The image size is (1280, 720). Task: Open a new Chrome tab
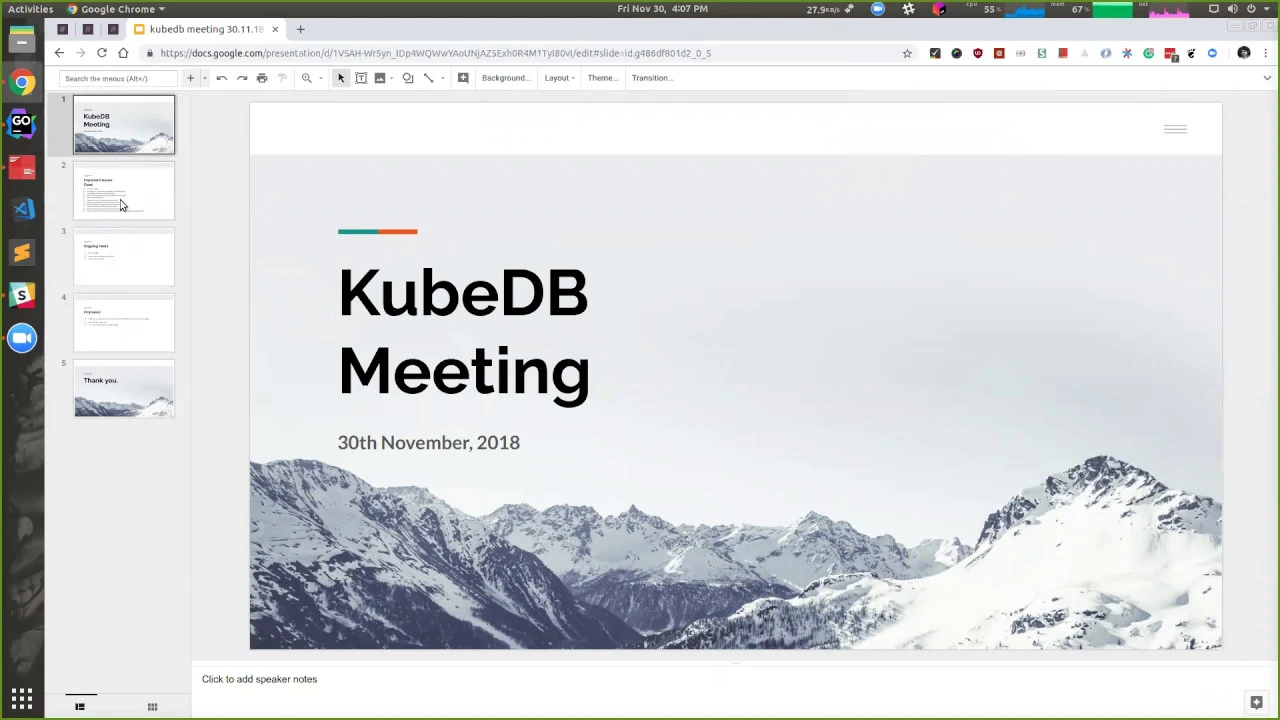(x=300, y=29)
